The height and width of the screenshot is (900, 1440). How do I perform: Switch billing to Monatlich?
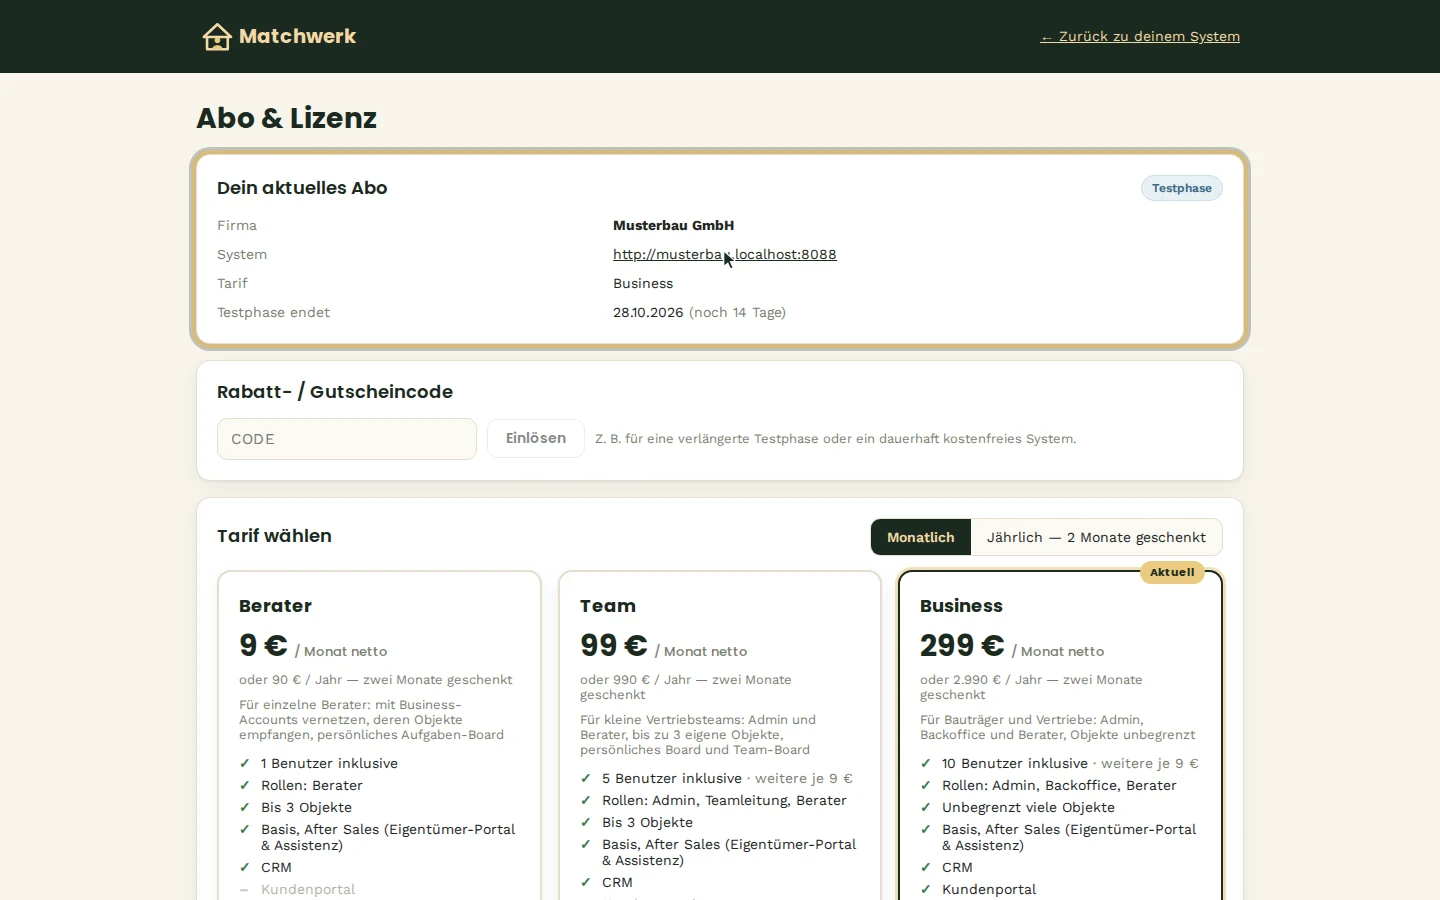click(x=921, y=537)
